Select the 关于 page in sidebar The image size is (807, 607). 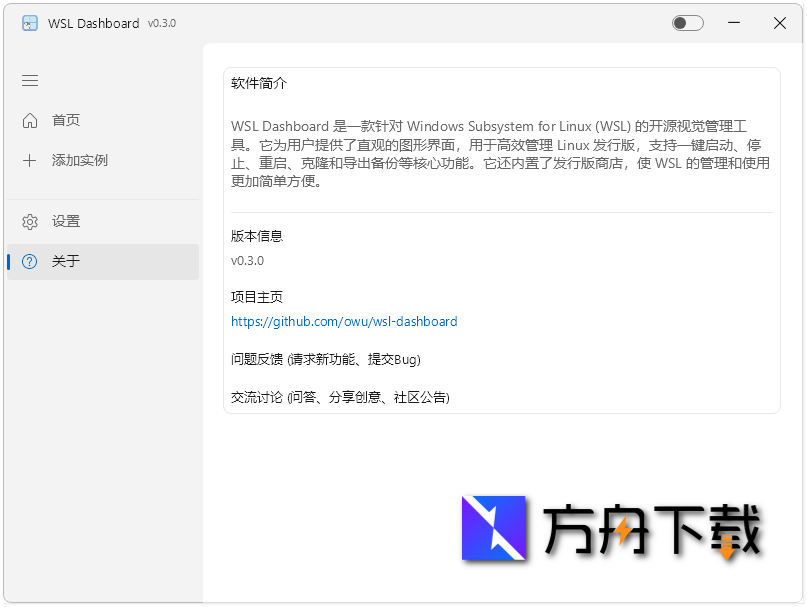pos(66,261)
